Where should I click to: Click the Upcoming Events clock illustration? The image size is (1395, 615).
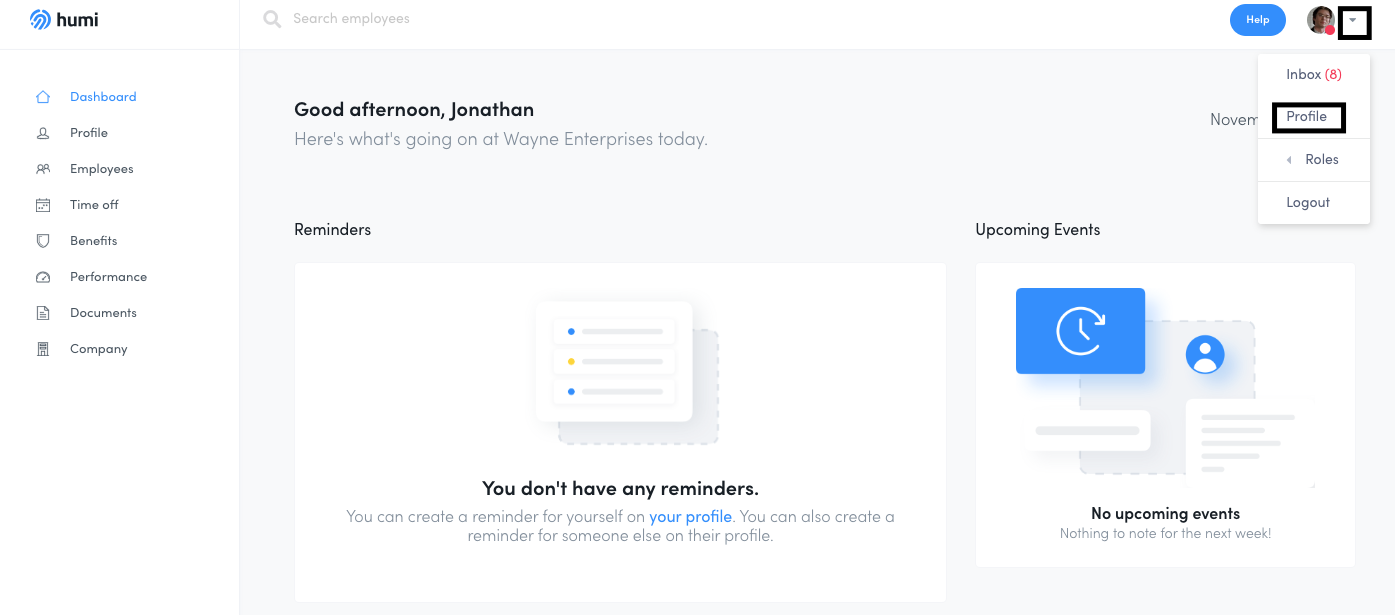[x=1080, y=331]
